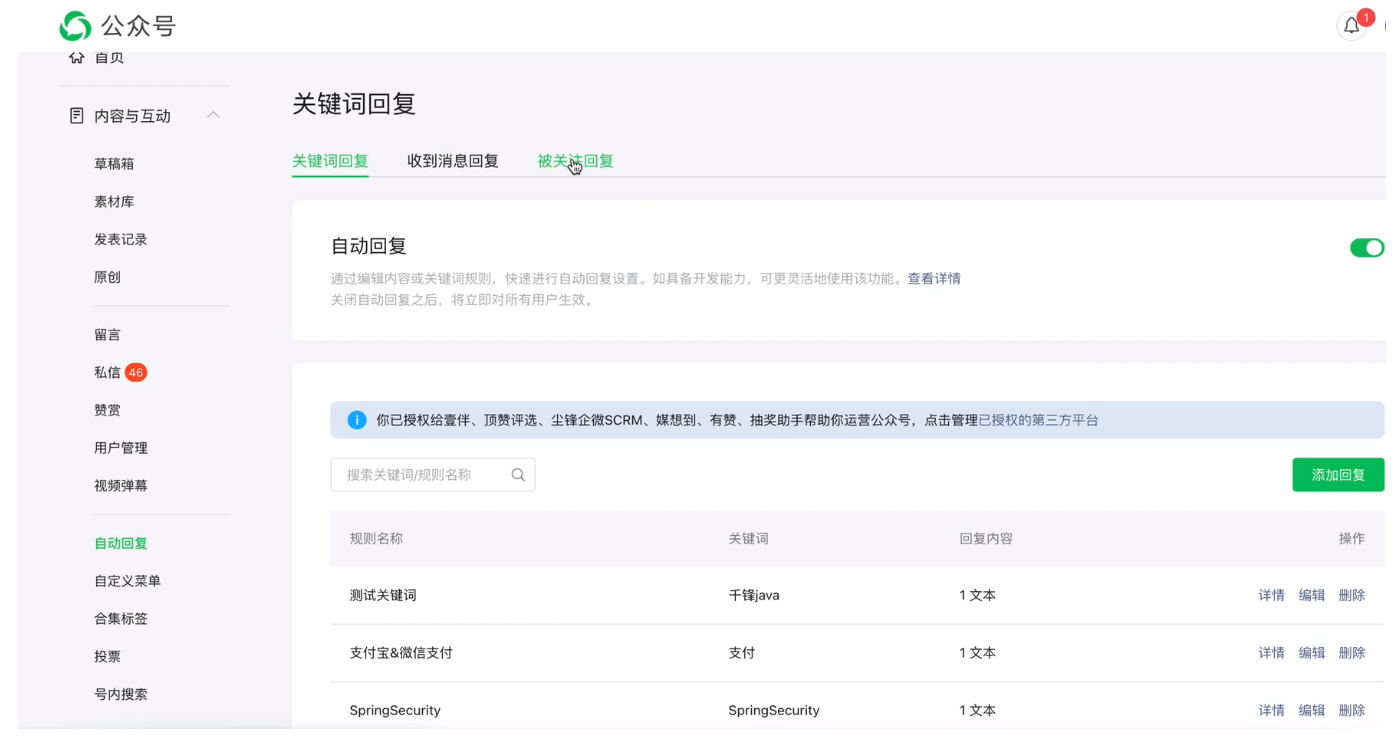This screenshot has width=1397, height=736.
Task: Switch to the 收到消息回复 tab
Action: 452,161
